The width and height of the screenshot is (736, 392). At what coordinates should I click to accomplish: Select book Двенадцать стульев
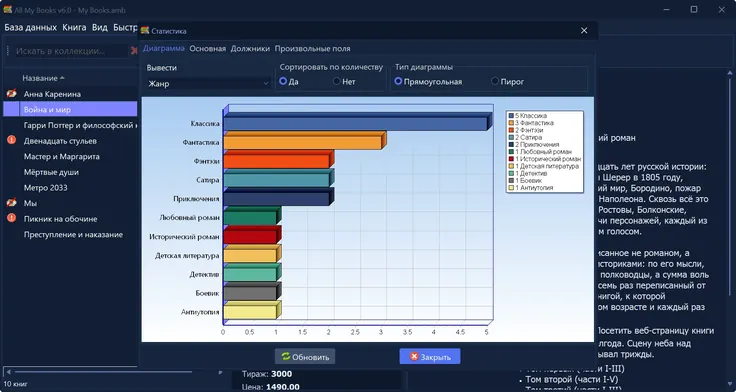(60, 141)
